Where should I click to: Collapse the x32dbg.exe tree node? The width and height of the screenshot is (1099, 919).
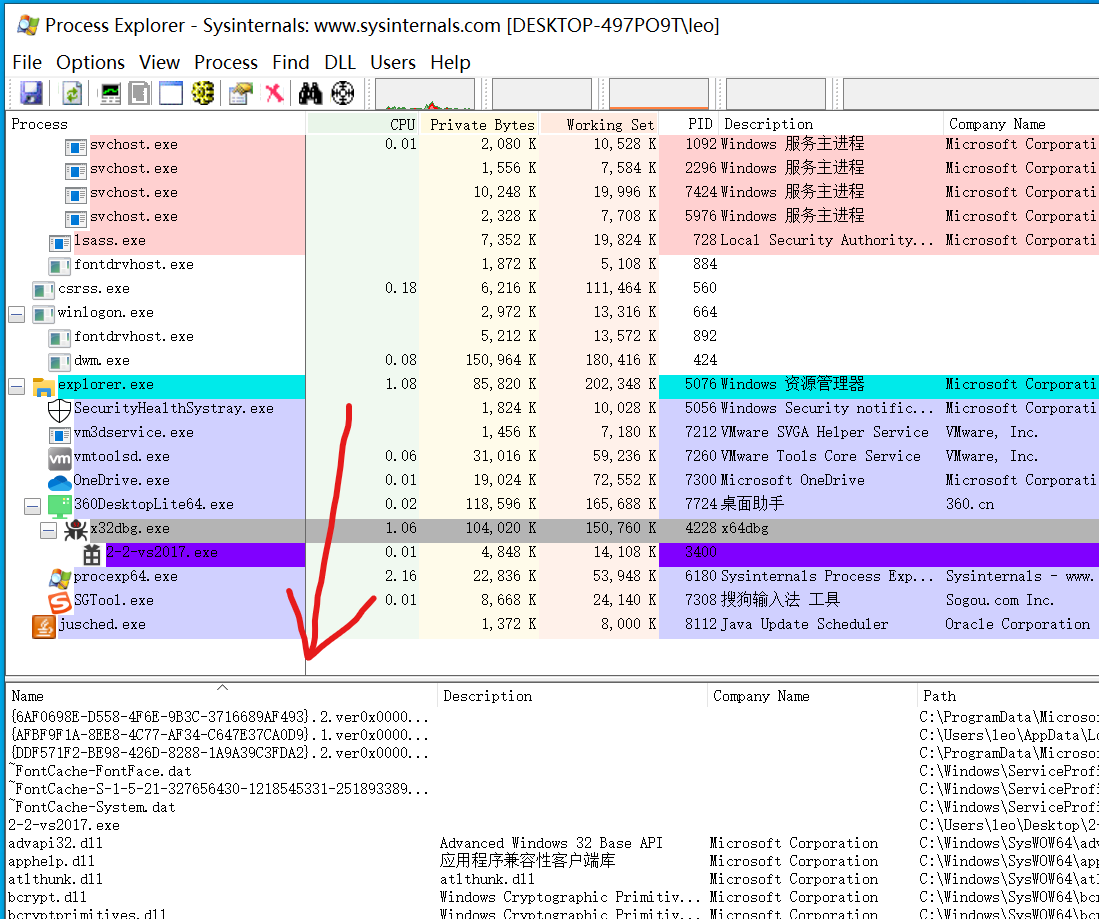click(x=48, y=528)
